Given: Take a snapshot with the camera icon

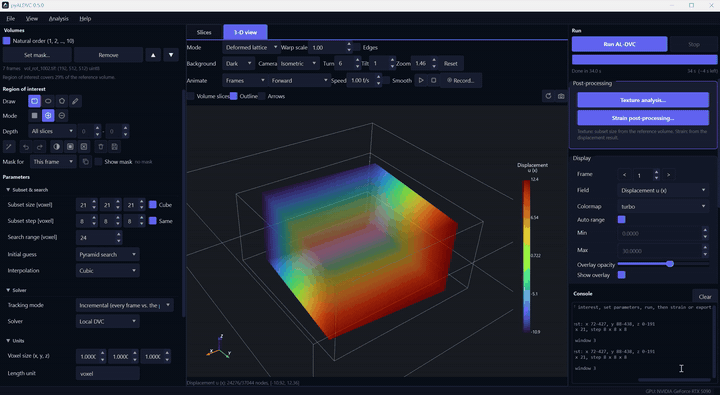Looking at the screenshot, I should pyautogui.click(x=561, y=96).
